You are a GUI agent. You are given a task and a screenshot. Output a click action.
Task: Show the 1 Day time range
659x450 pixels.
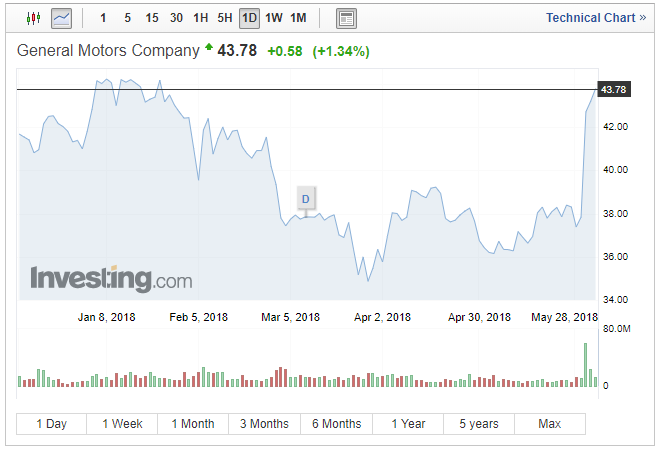[x=52, y=424]
